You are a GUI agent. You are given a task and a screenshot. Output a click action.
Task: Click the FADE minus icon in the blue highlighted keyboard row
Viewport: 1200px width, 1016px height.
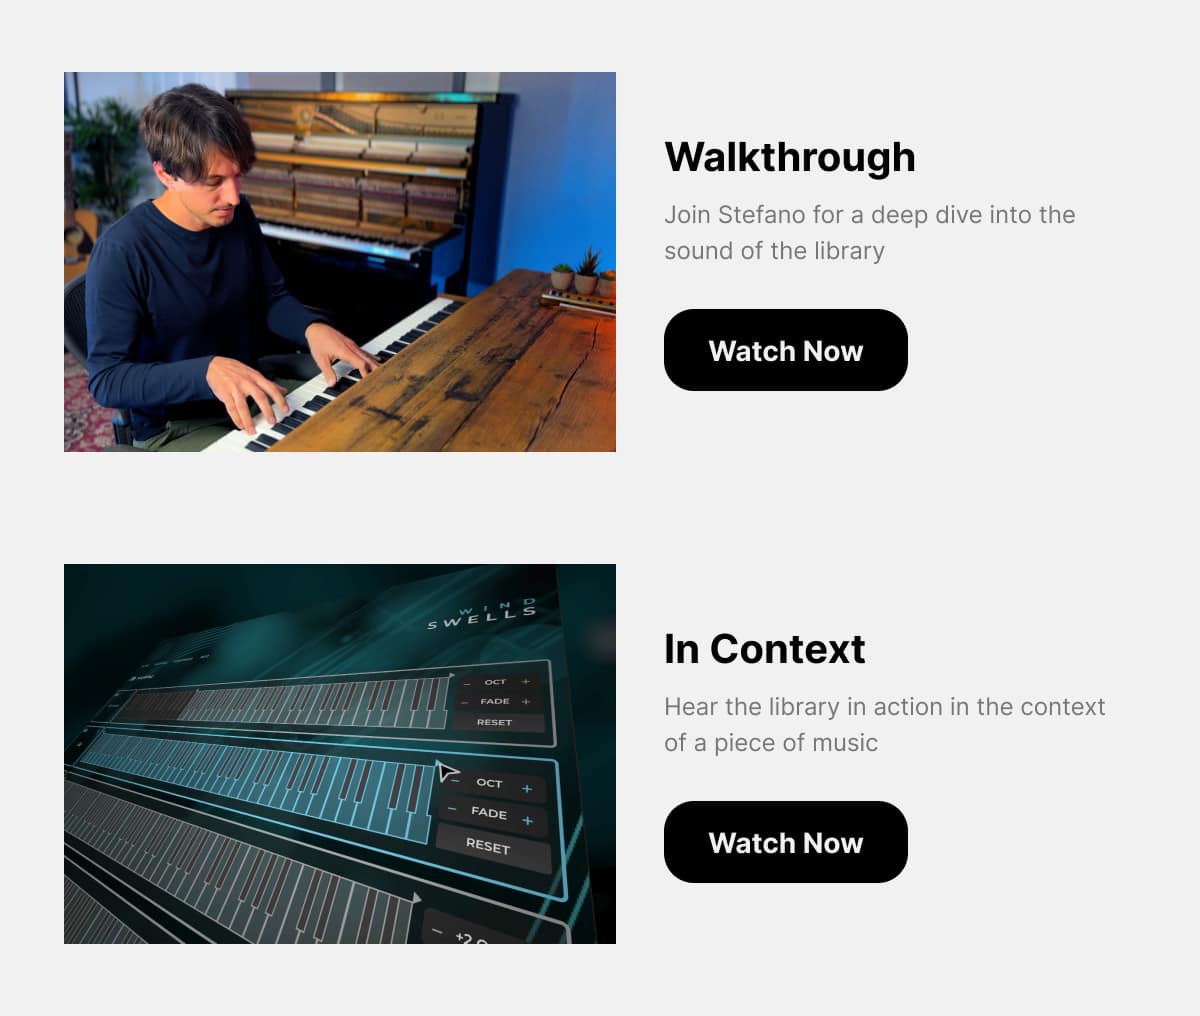coord(452,809)
